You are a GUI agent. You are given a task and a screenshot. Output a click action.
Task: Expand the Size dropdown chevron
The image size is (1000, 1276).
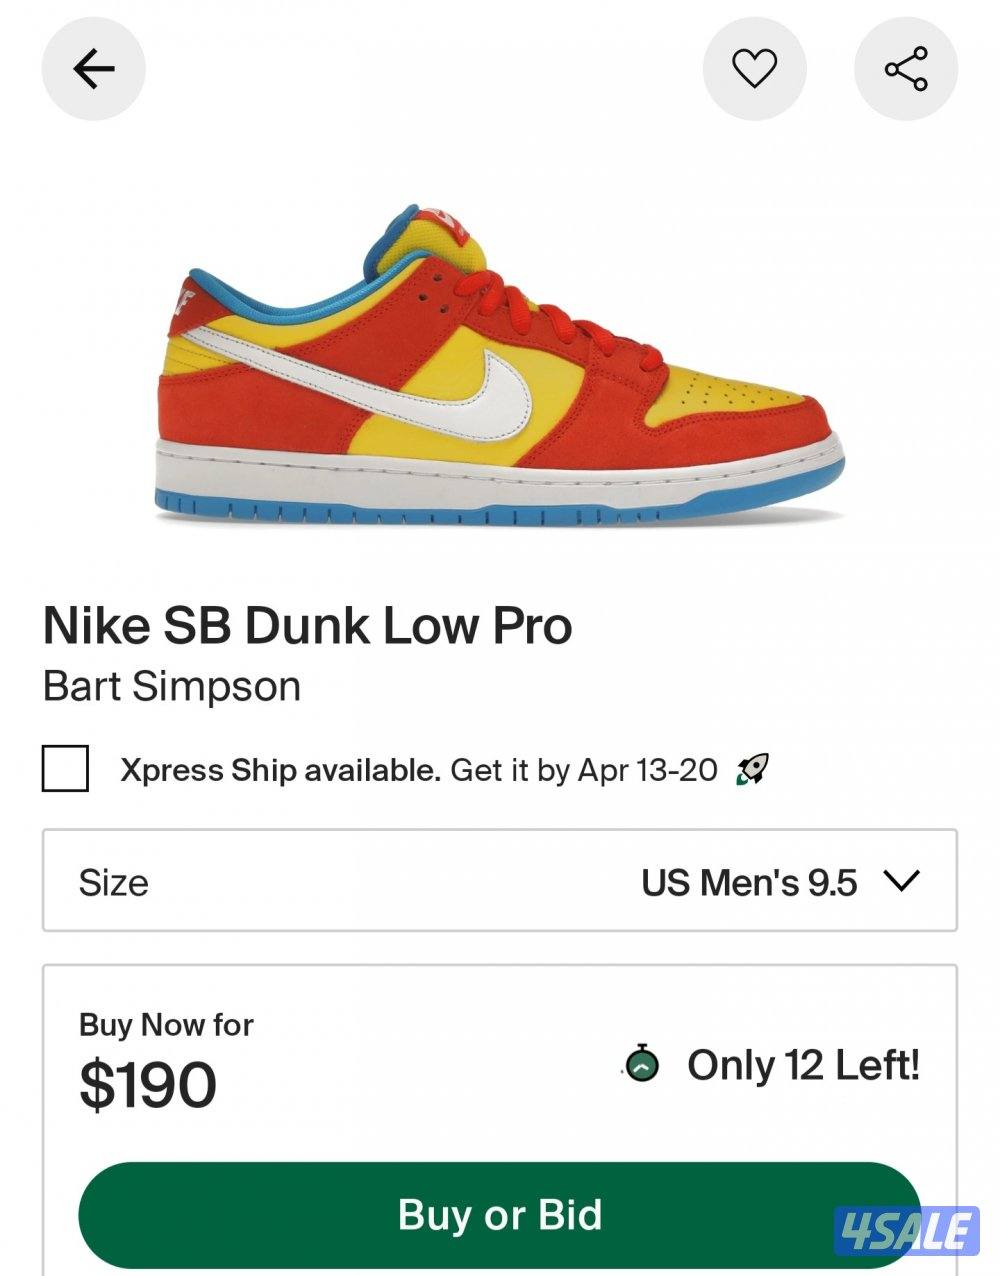coord(903,881)
